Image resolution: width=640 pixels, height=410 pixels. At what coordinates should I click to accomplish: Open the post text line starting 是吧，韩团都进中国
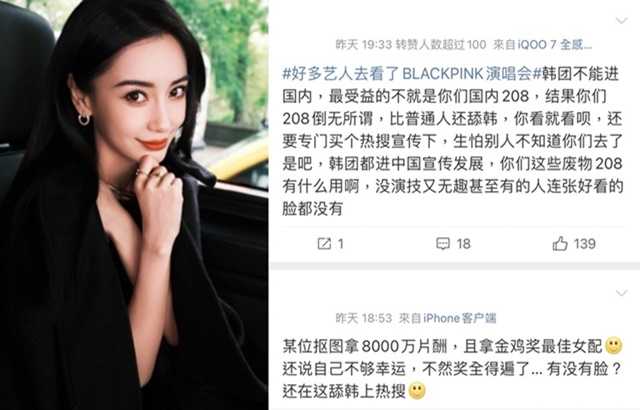point(452,164)
